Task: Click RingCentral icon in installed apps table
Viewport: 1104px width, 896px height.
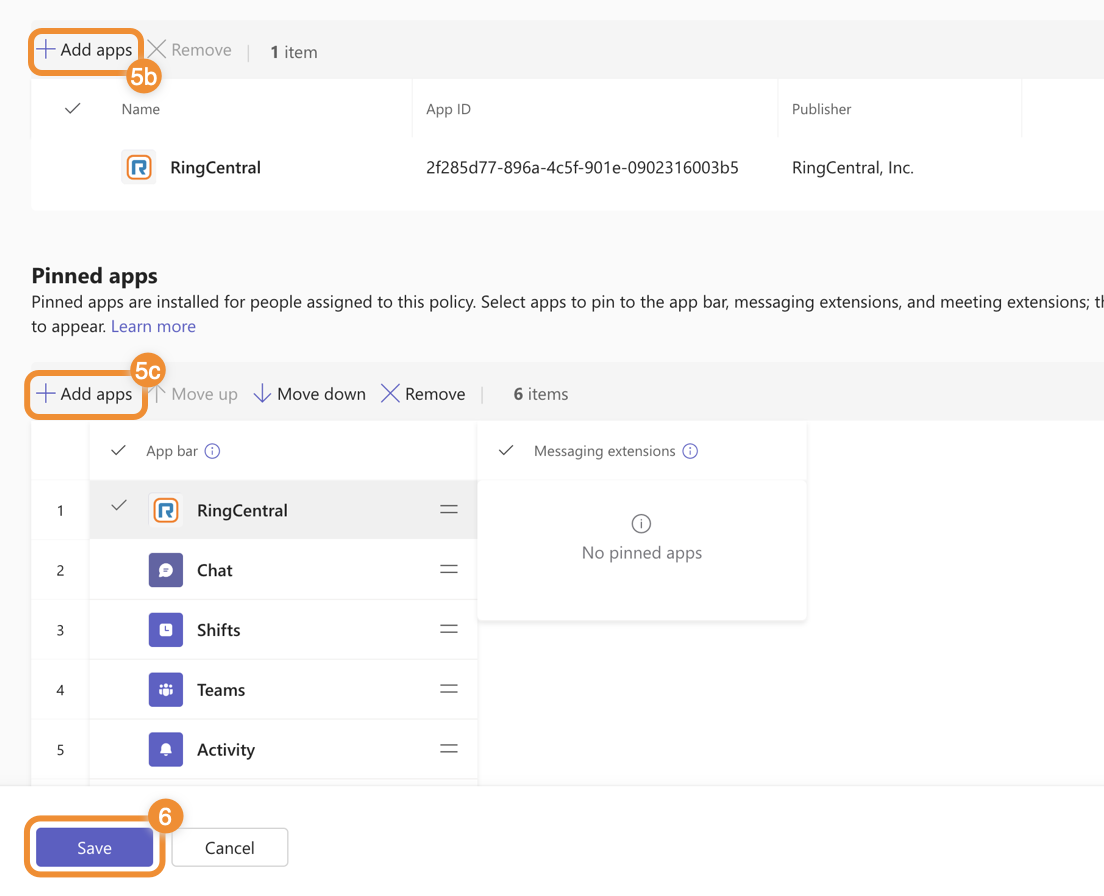Action: click(139, 168)
